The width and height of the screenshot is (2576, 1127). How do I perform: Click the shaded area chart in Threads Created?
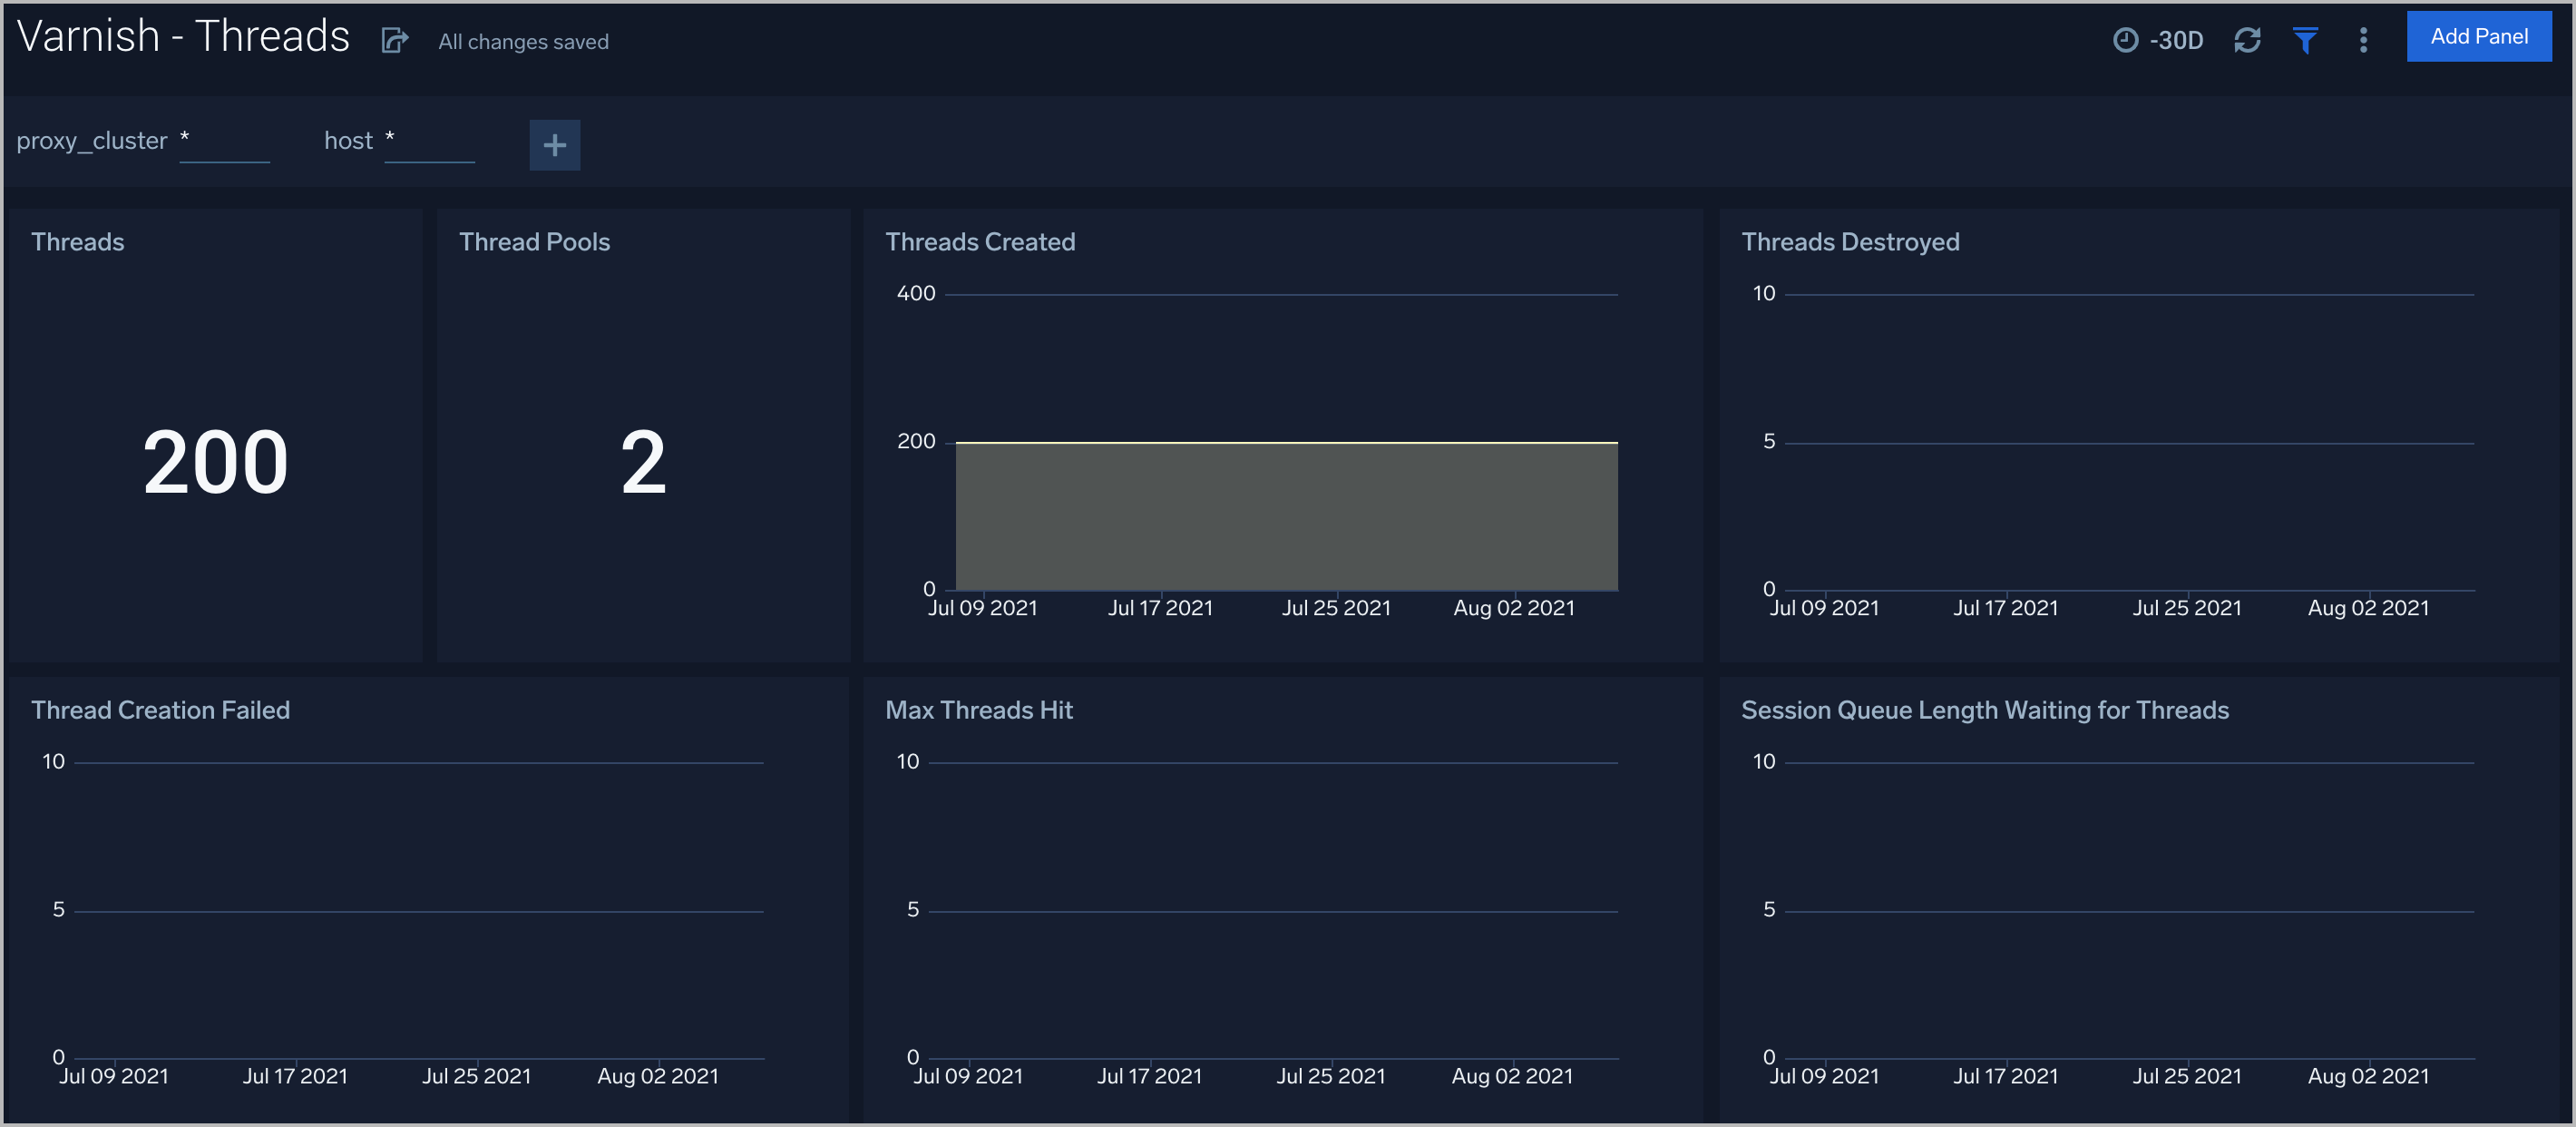1286,515
